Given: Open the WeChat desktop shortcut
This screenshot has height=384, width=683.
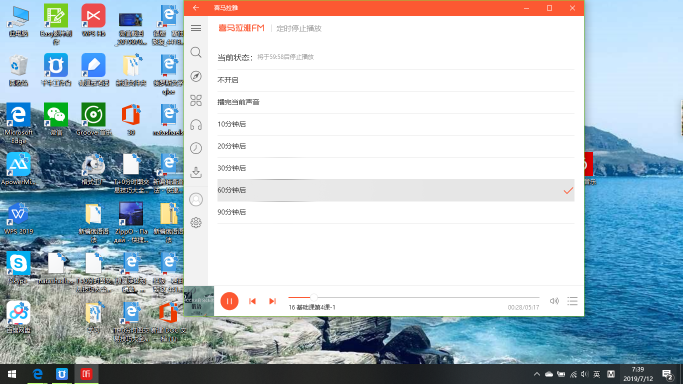Looking at the screenshot, I should click(x=56, y=119).
